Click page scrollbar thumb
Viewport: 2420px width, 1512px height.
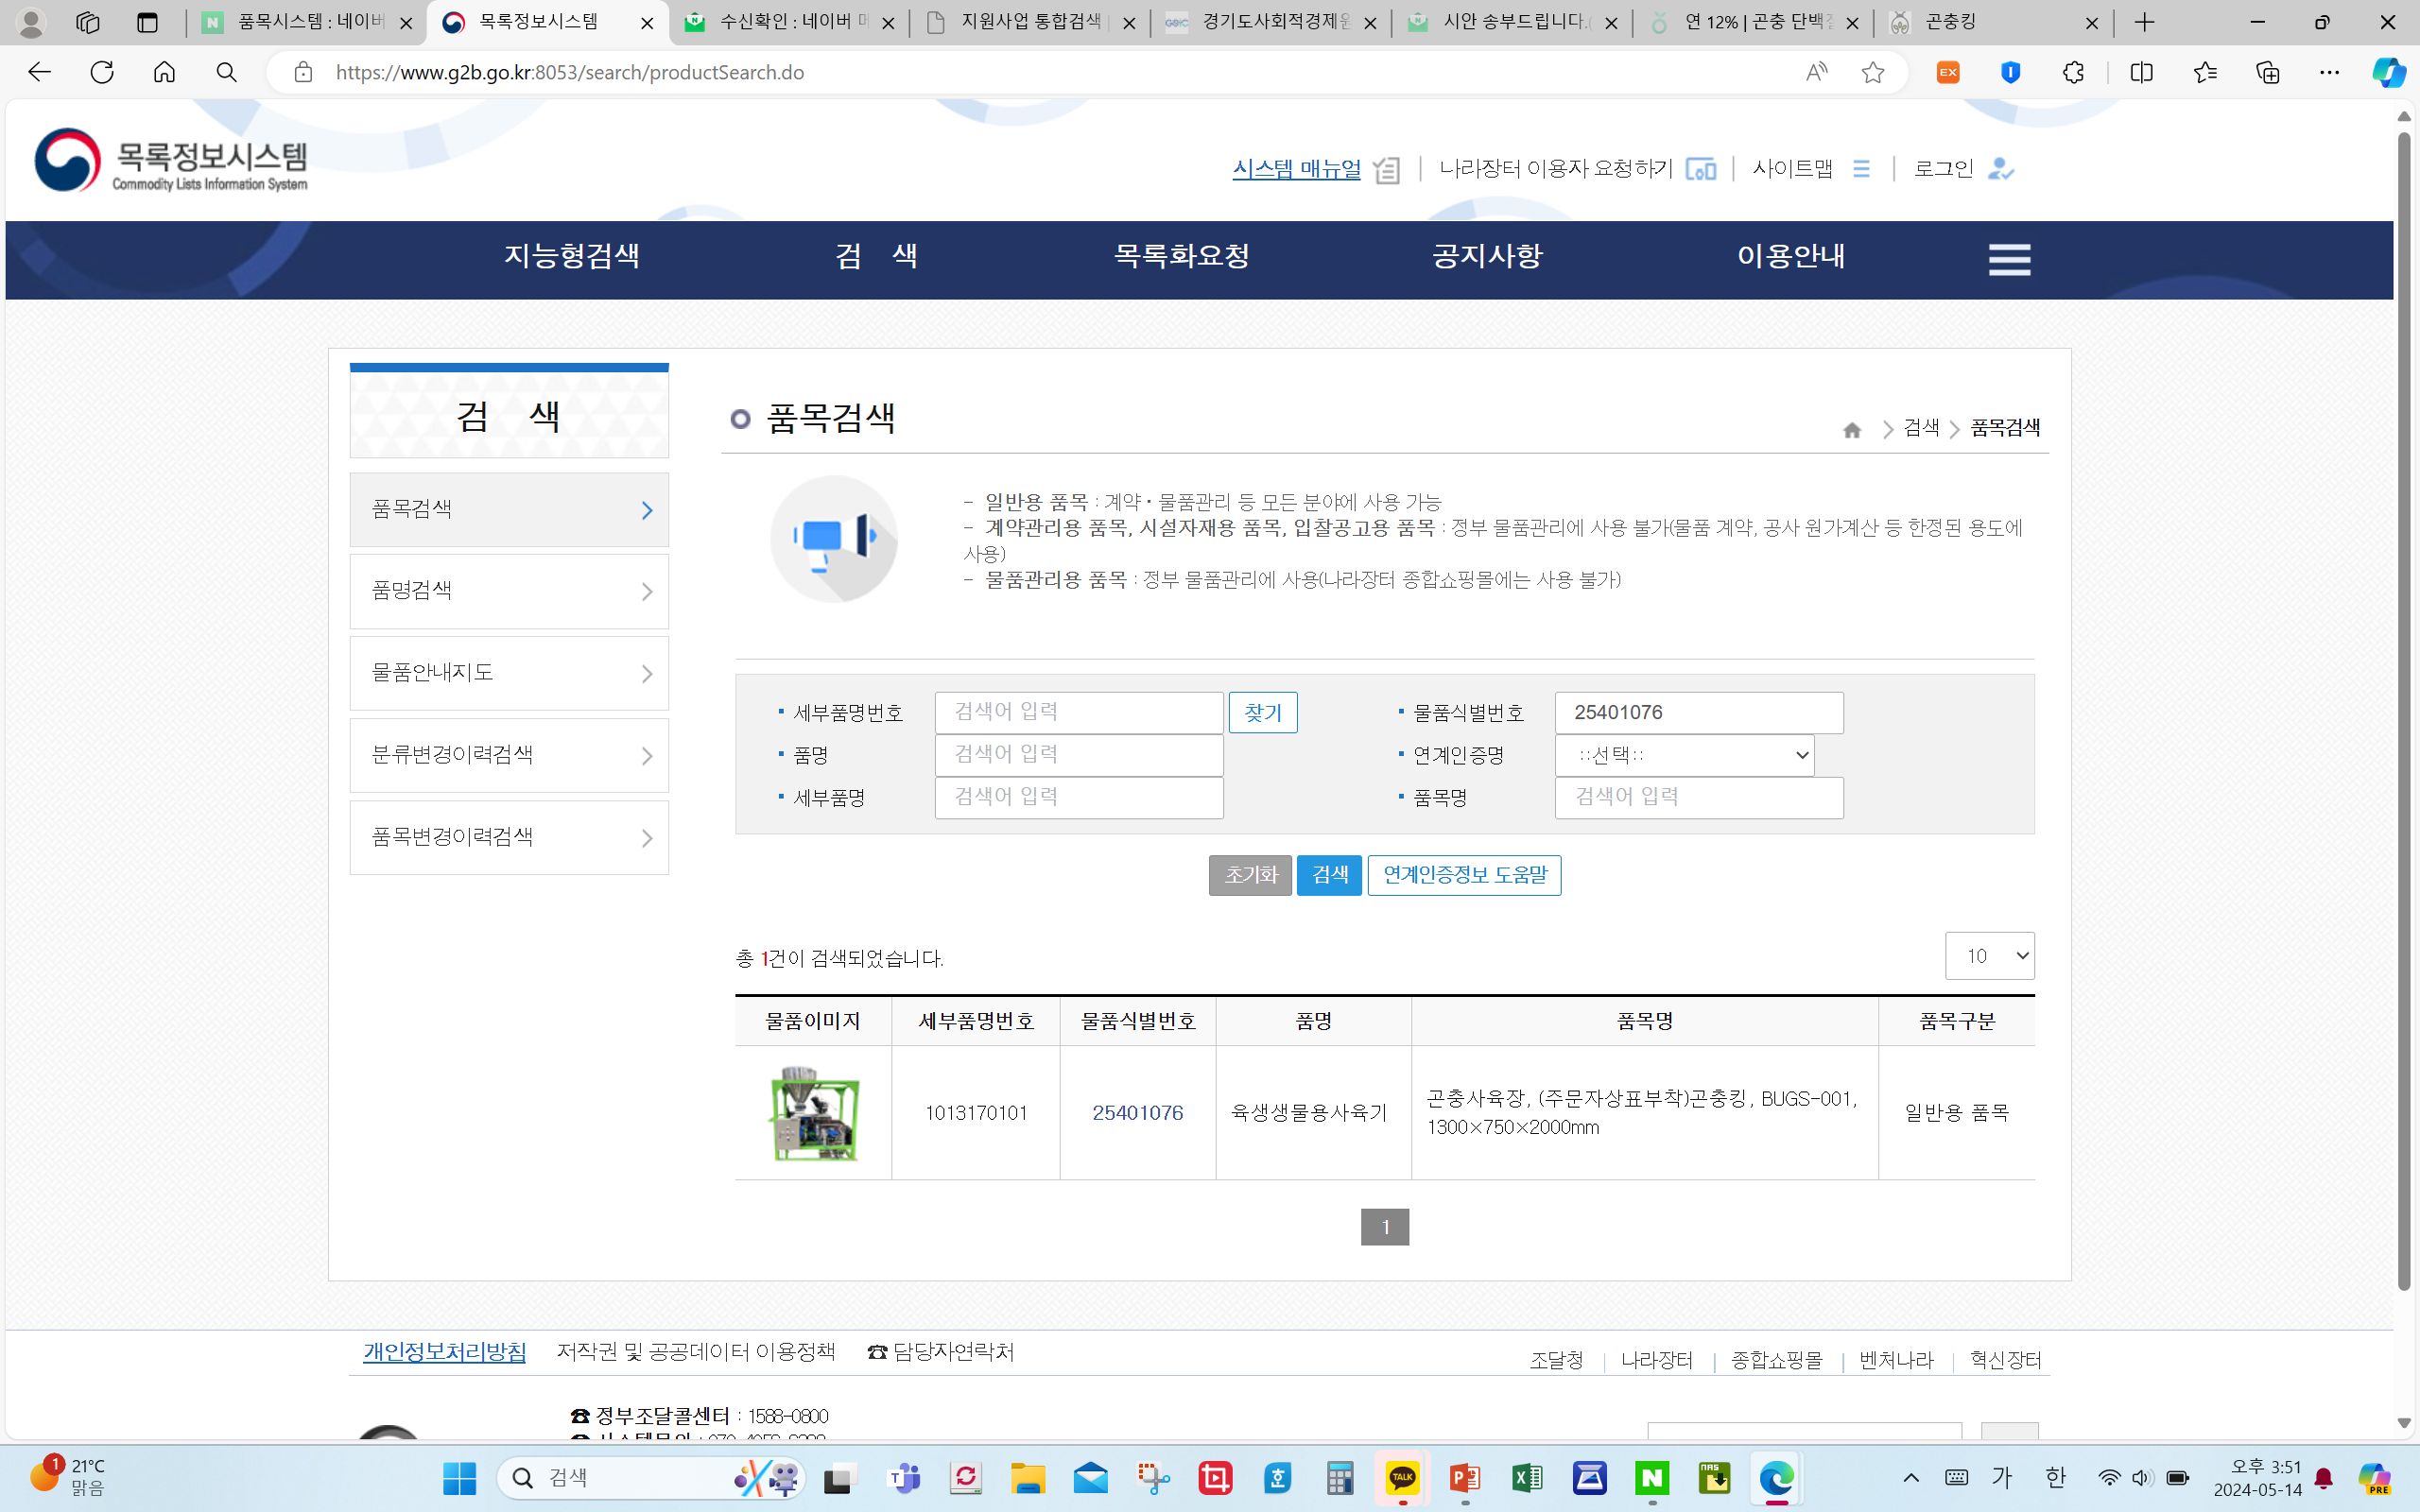[2404, 710]
